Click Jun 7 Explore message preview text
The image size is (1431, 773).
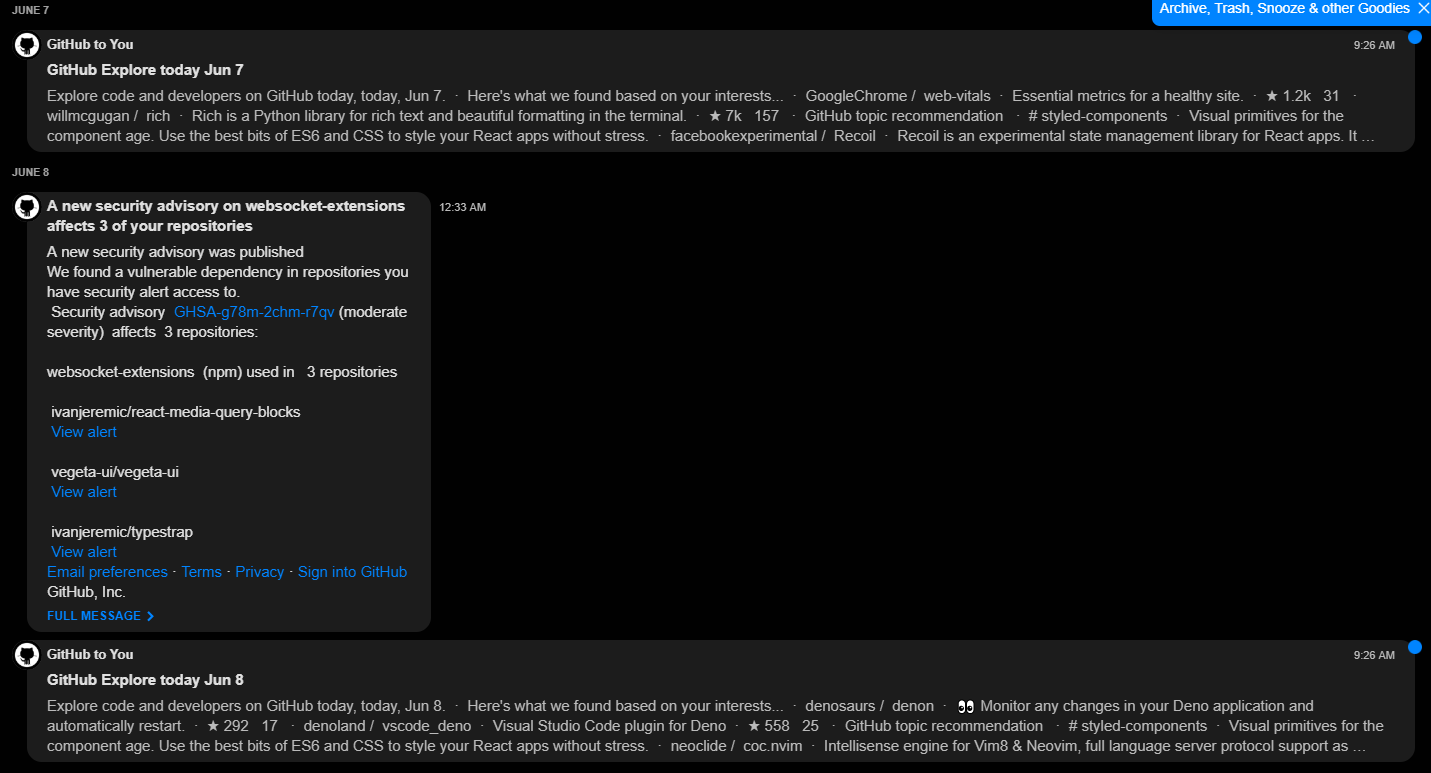pyautogui.click(x=711, y=116)
